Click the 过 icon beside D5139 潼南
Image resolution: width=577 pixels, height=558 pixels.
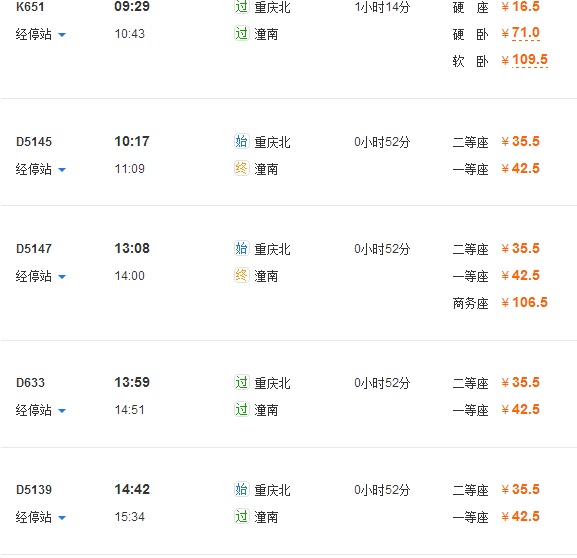pos(241,516)
